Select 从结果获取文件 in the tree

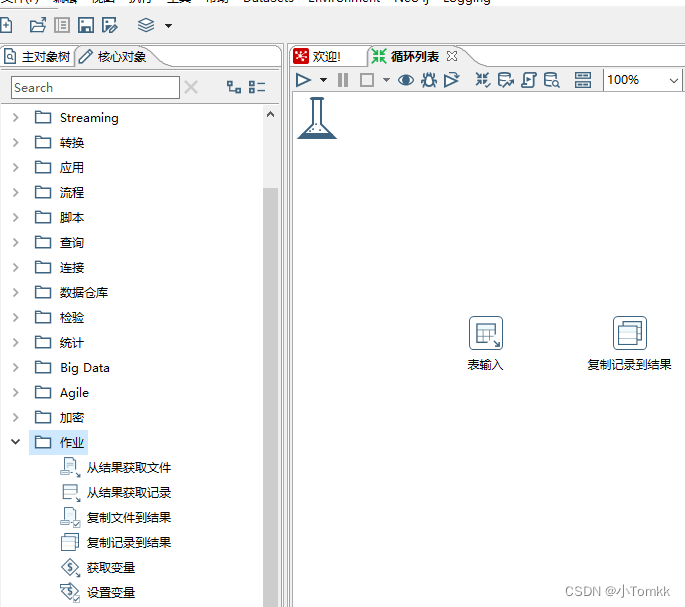pos(128,468)
